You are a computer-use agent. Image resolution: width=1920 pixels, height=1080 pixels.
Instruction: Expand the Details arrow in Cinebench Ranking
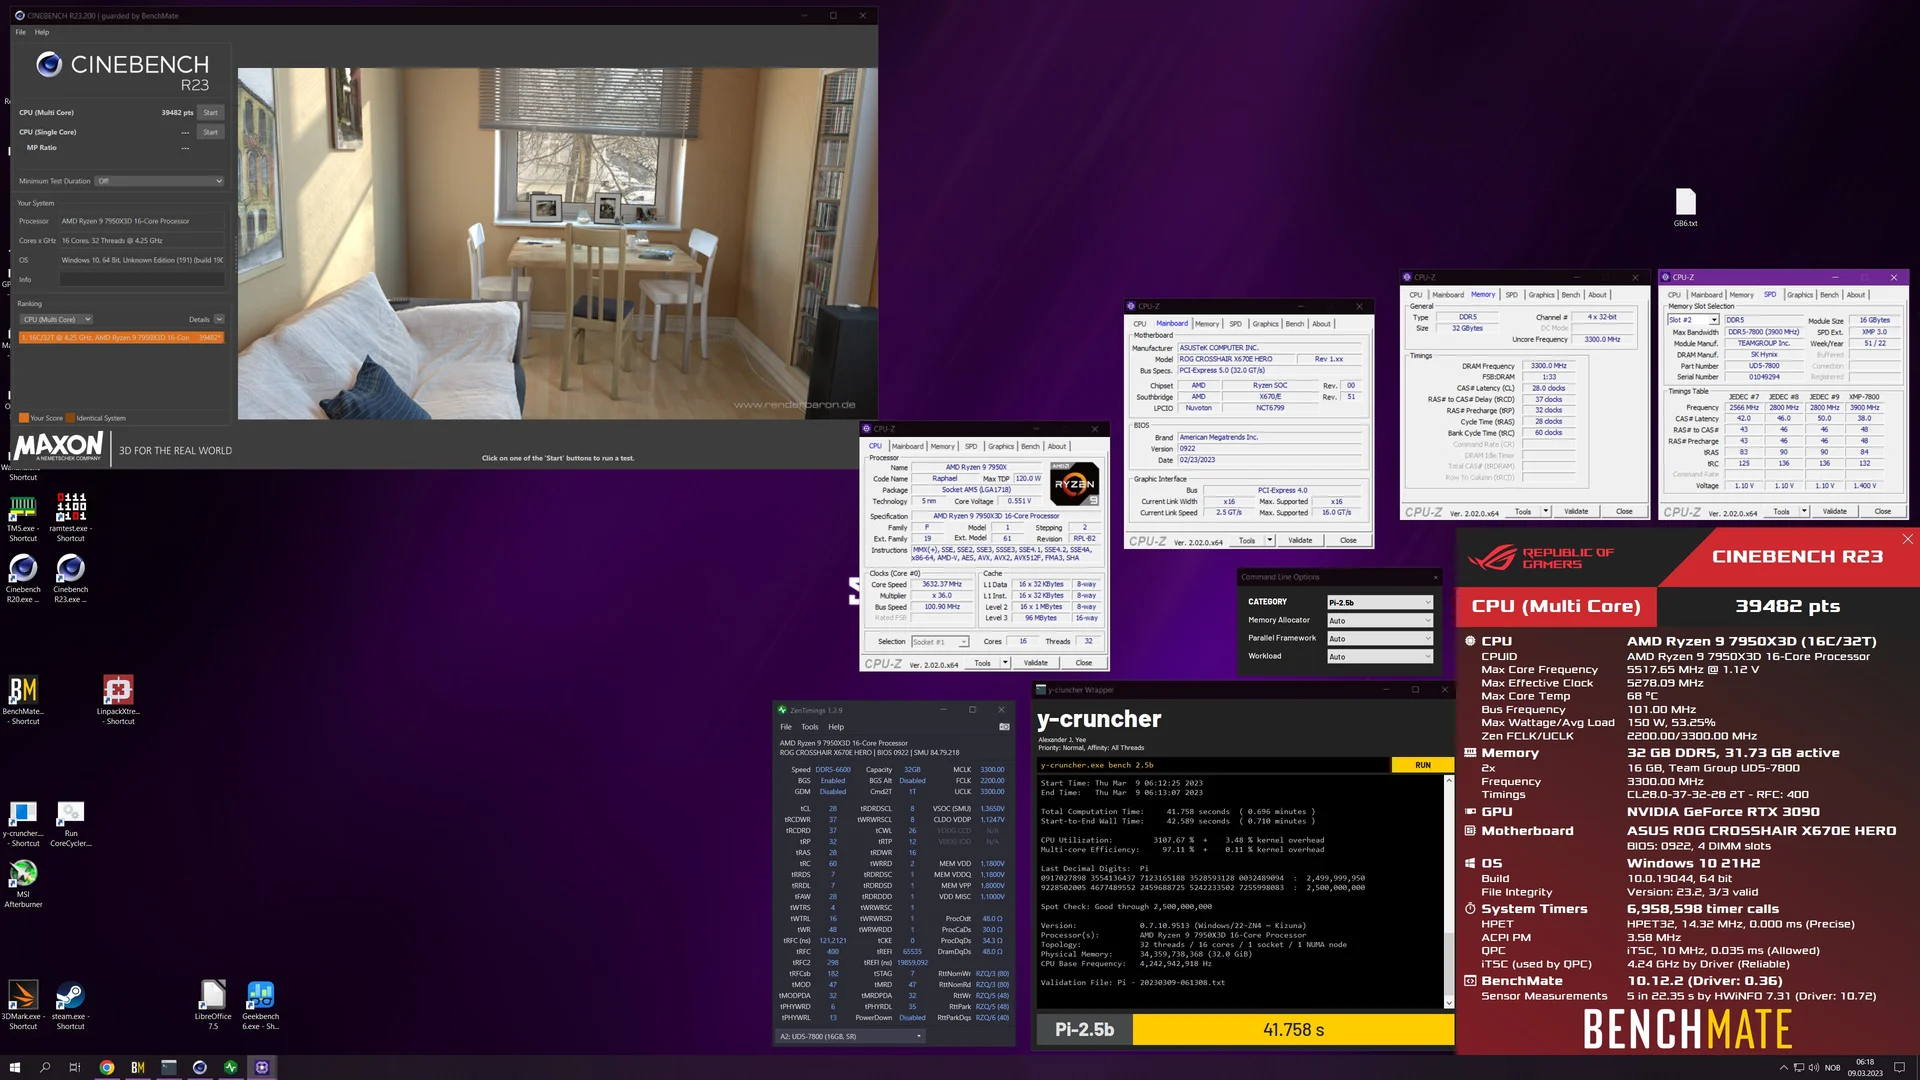(219, 319)
